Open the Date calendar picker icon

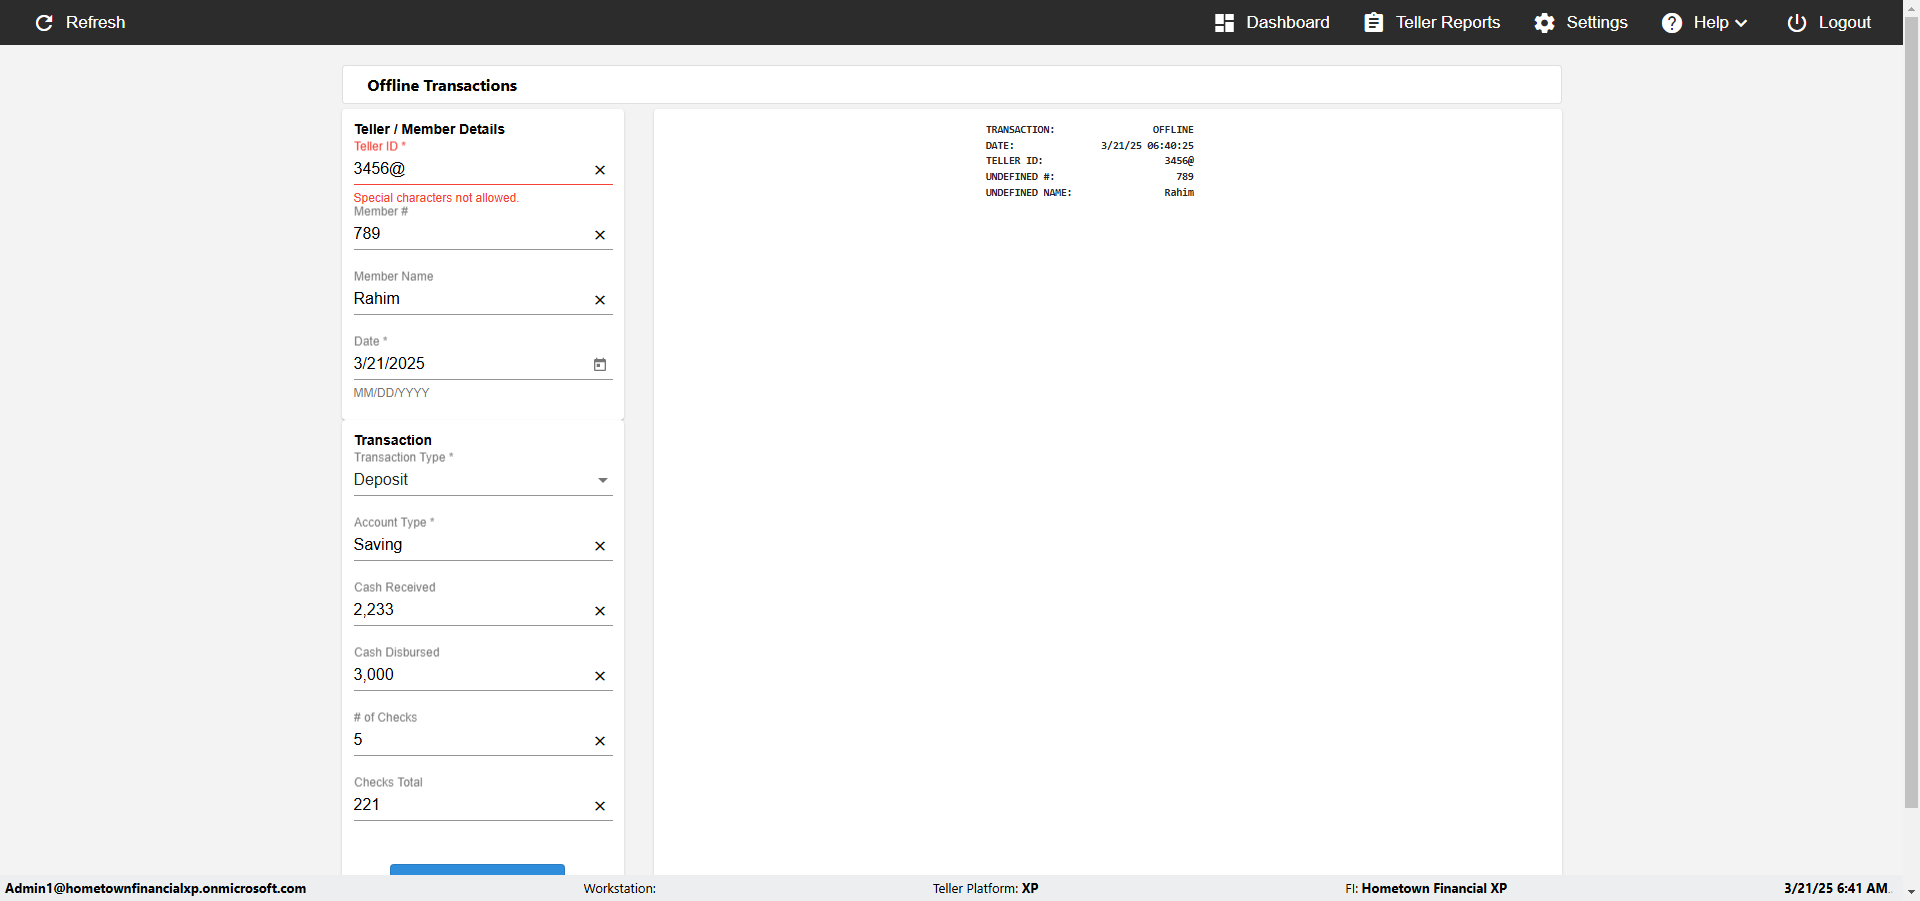(600, 365)
